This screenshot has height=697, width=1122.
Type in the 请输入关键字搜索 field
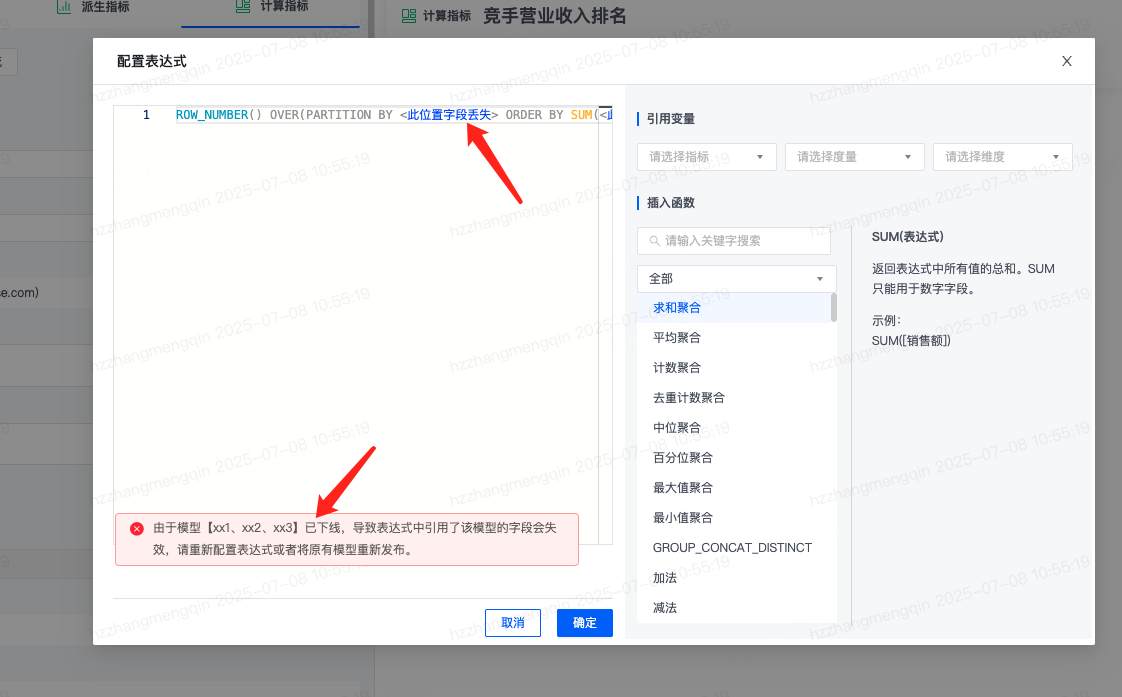tap(742, 241)
